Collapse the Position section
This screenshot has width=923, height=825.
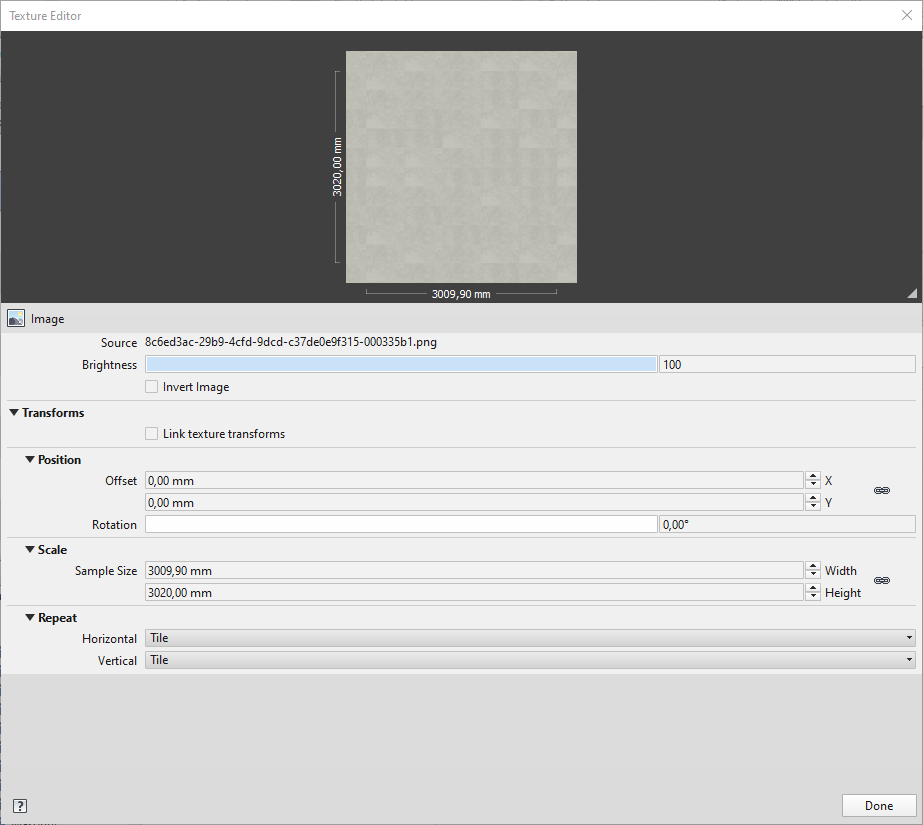(x=29, y=459)
